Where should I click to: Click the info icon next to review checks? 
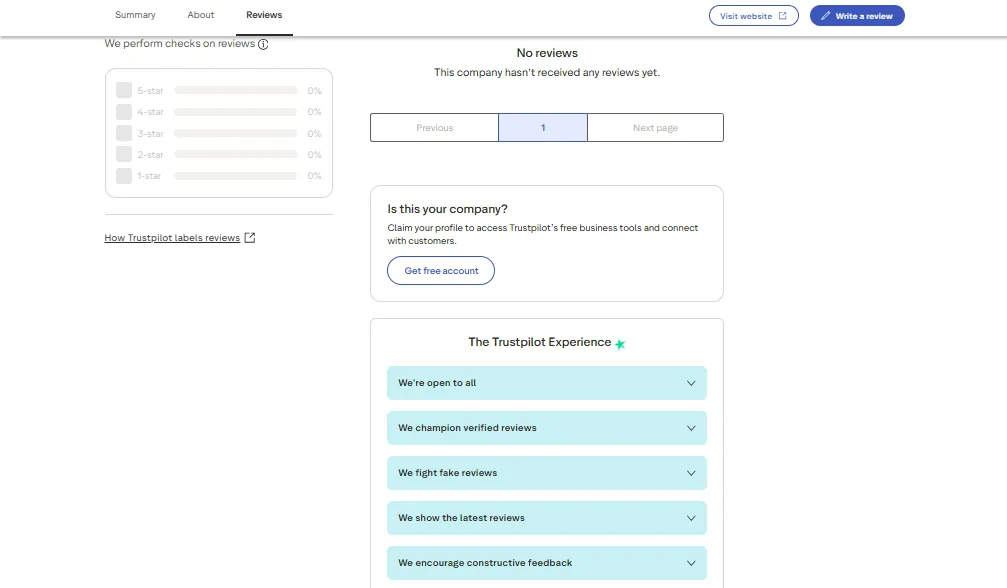pos(263,44)
